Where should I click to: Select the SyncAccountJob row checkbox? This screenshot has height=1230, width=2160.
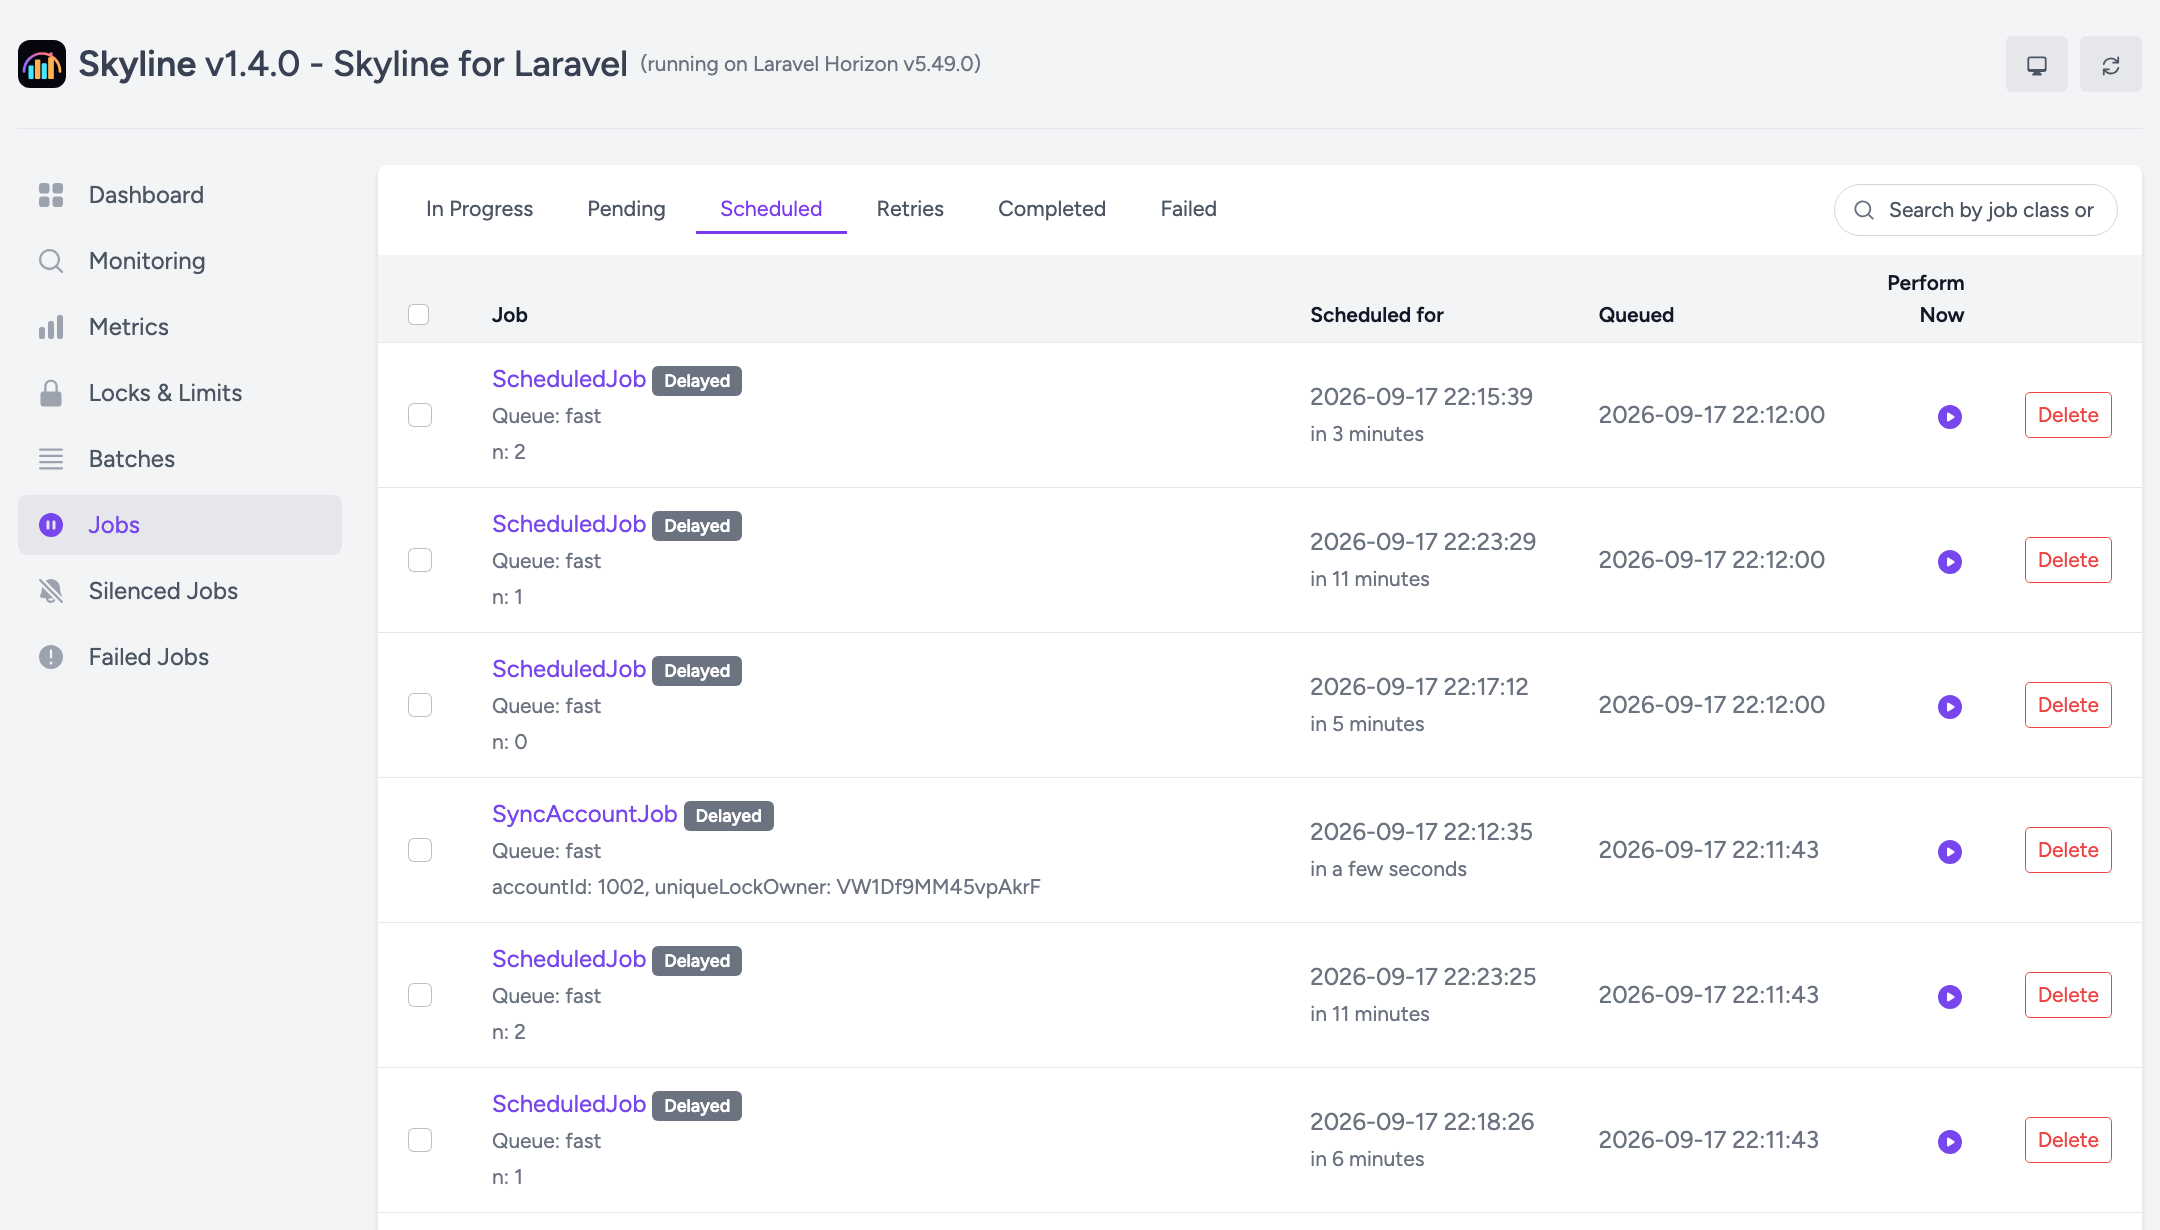(x=420, y=850)
